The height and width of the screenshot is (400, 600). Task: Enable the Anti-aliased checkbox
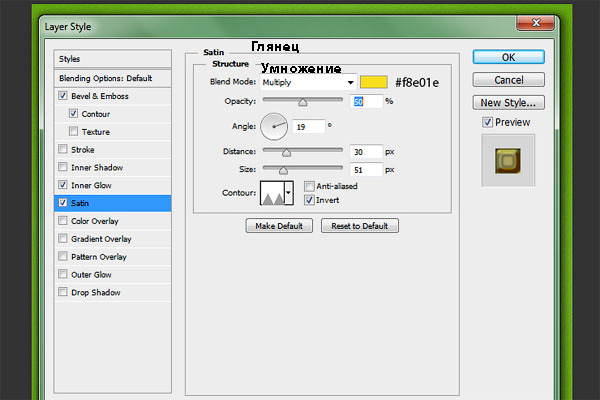[x=309, y=186]
